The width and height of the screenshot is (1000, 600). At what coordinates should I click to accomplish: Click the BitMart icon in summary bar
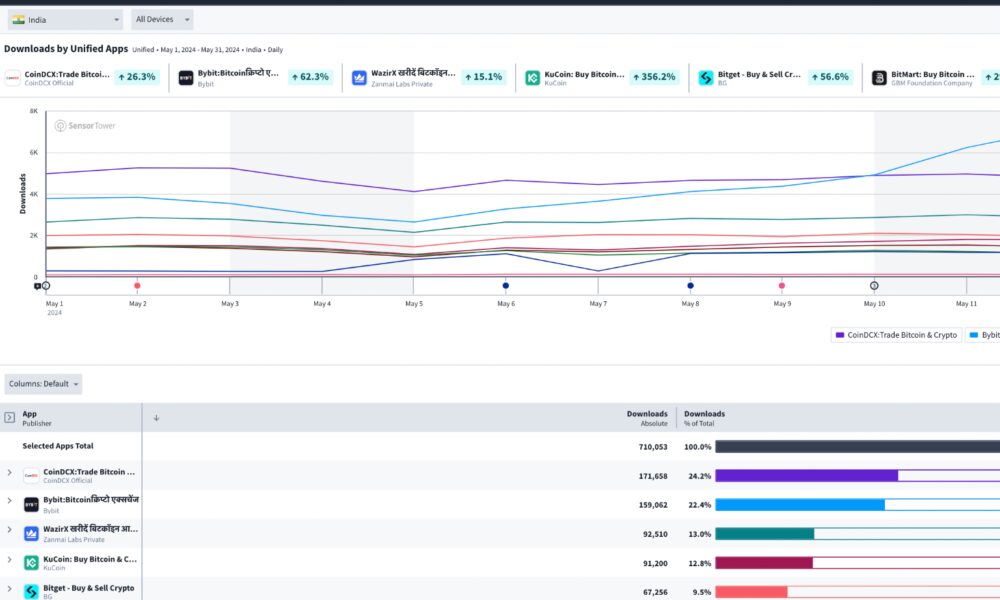879,77
